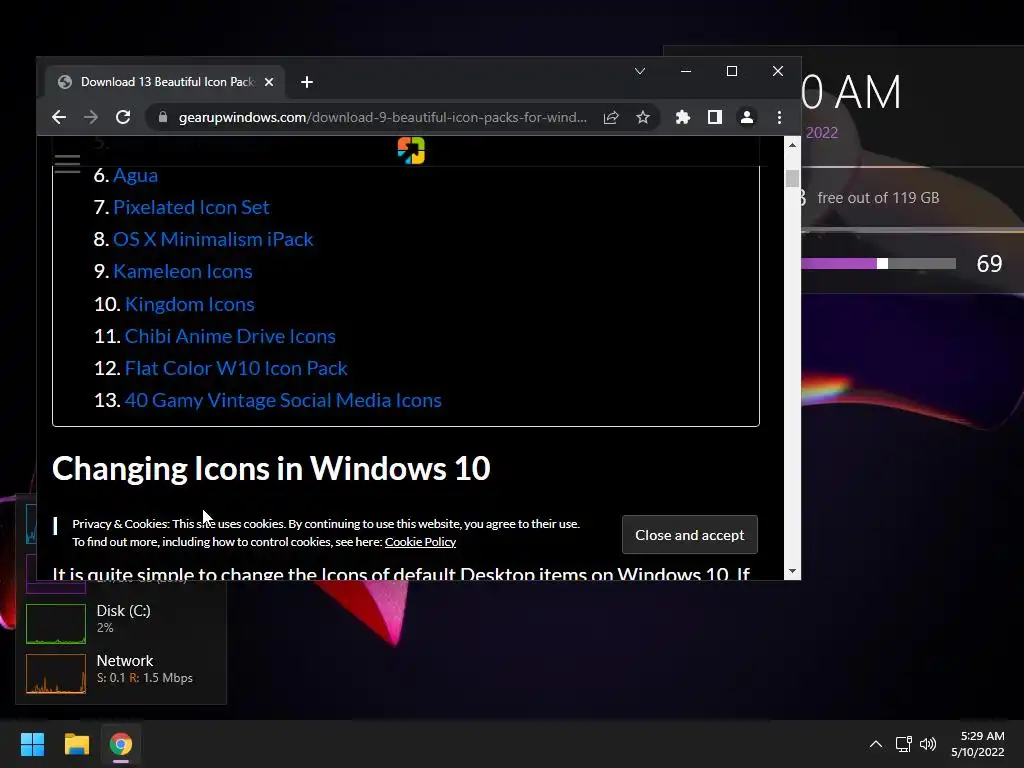Screen dimensions: 1024x768
Task: Click the Close and accept button
Action: tap(690, 535)
